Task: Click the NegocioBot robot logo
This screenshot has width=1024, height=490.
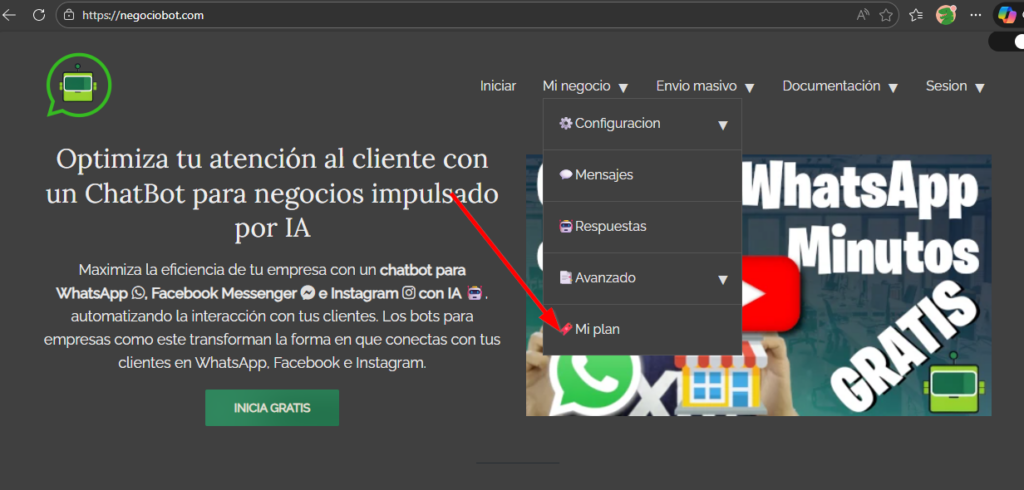Action: 78,86
